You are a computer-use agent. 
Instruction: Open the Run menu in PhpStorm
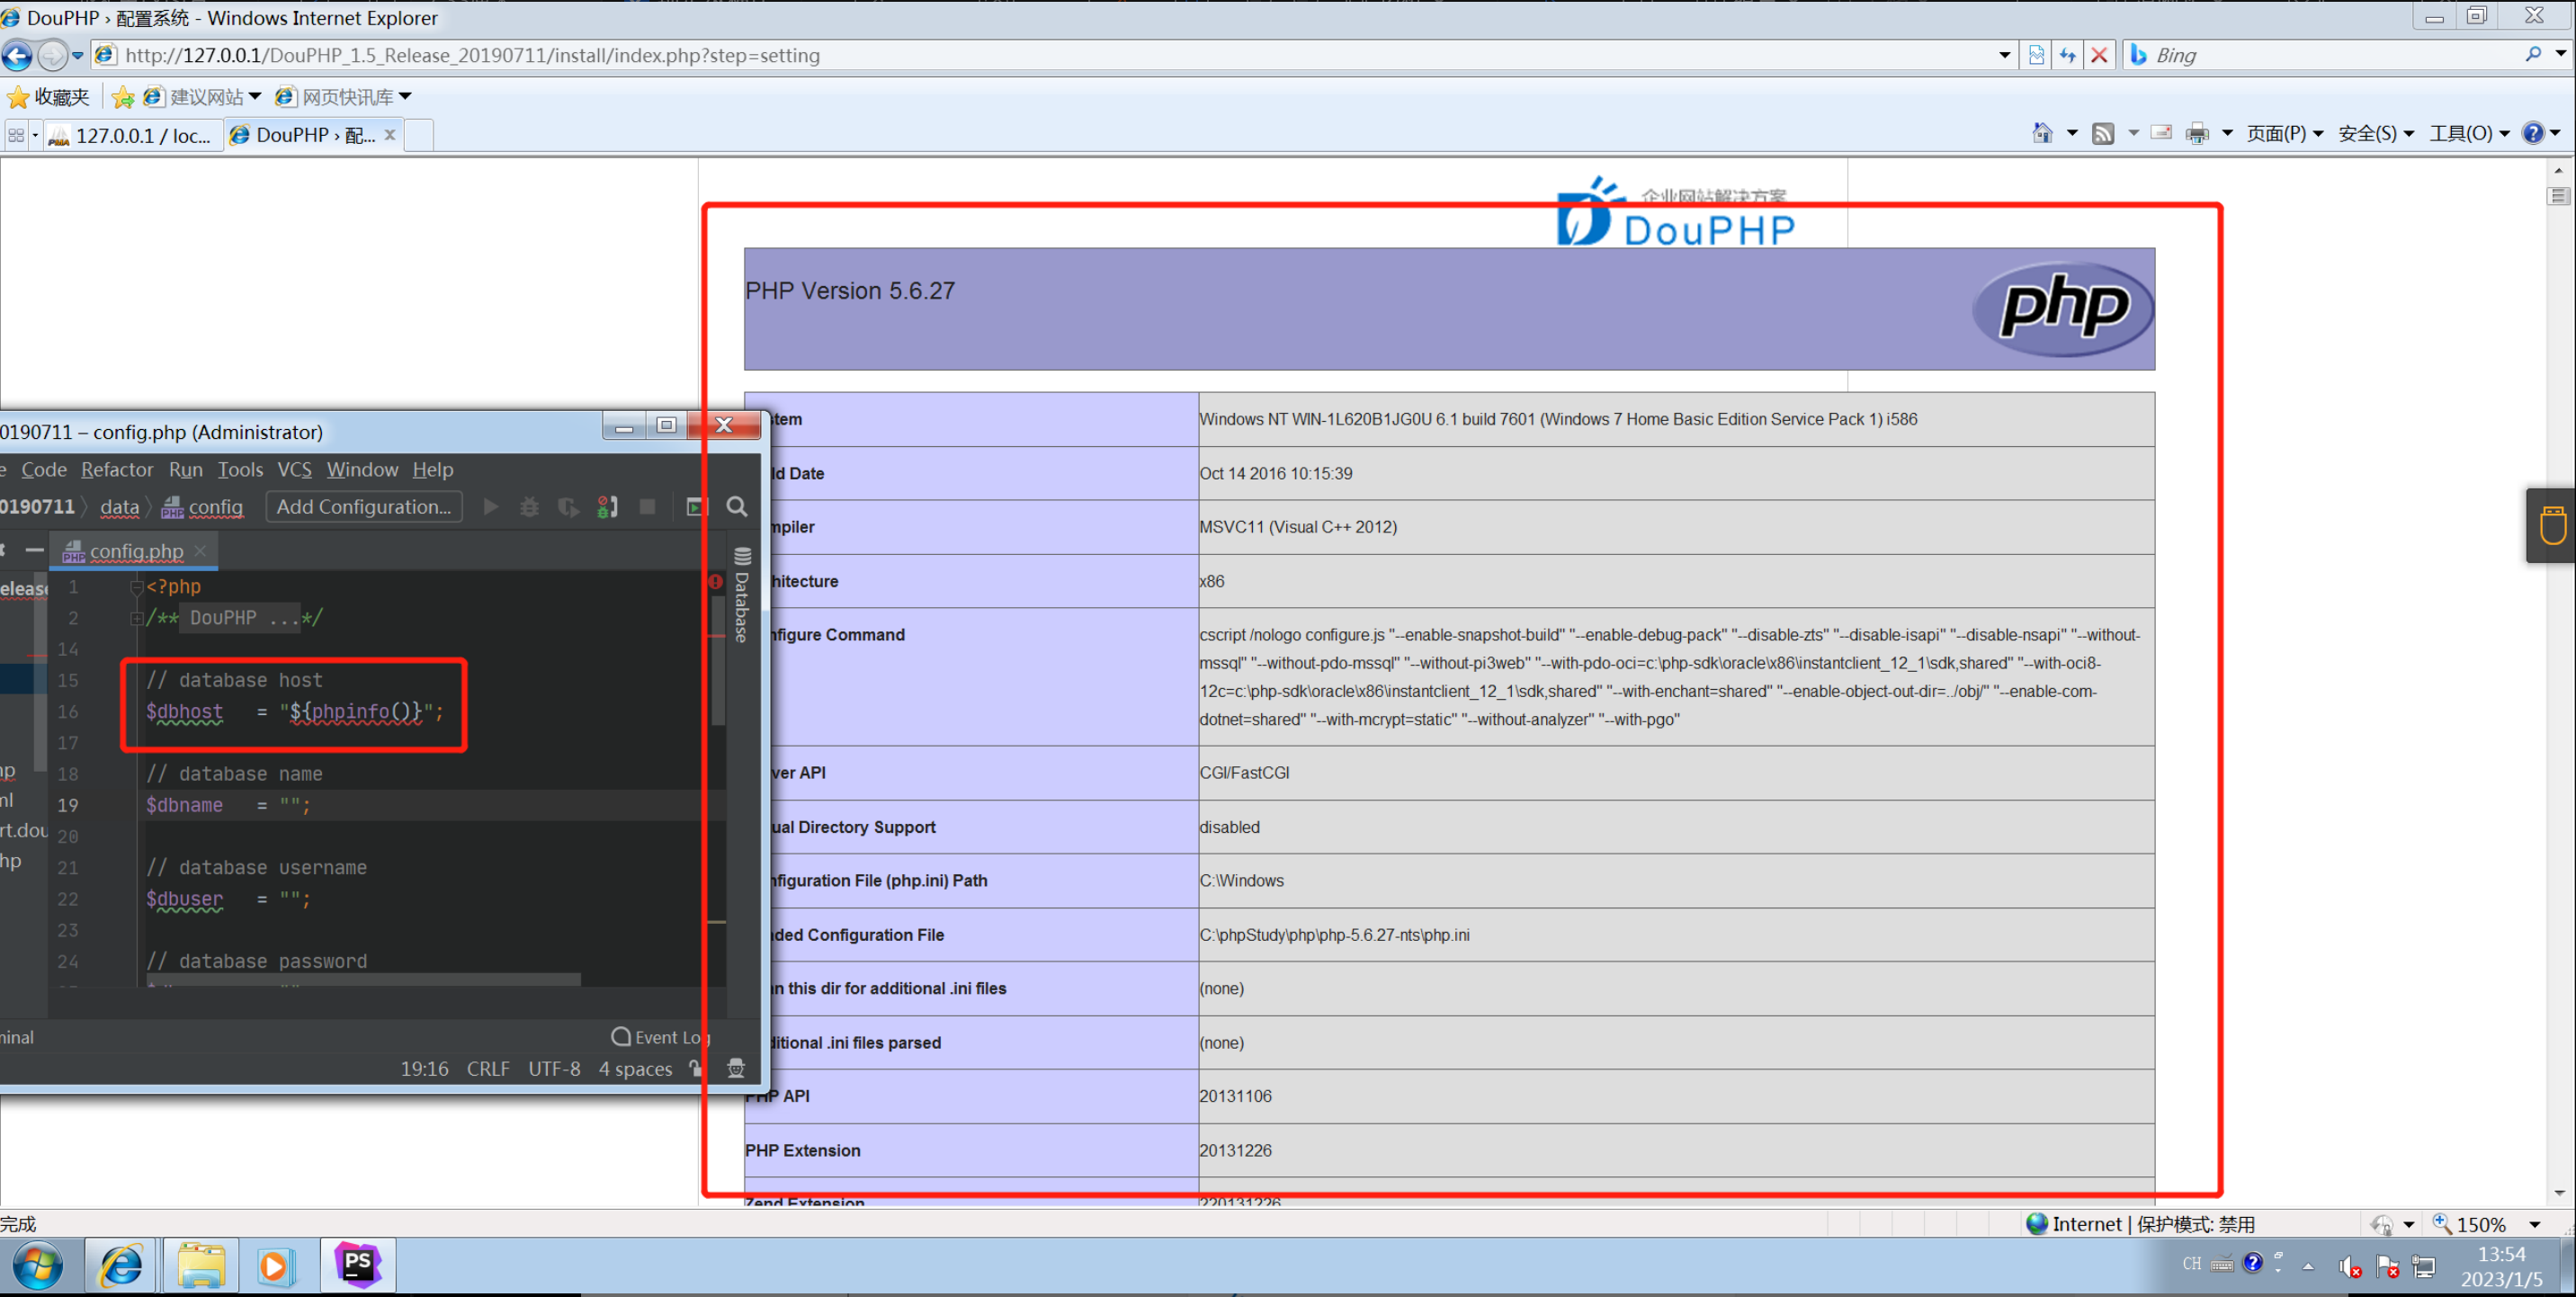(x=185, y=469)
